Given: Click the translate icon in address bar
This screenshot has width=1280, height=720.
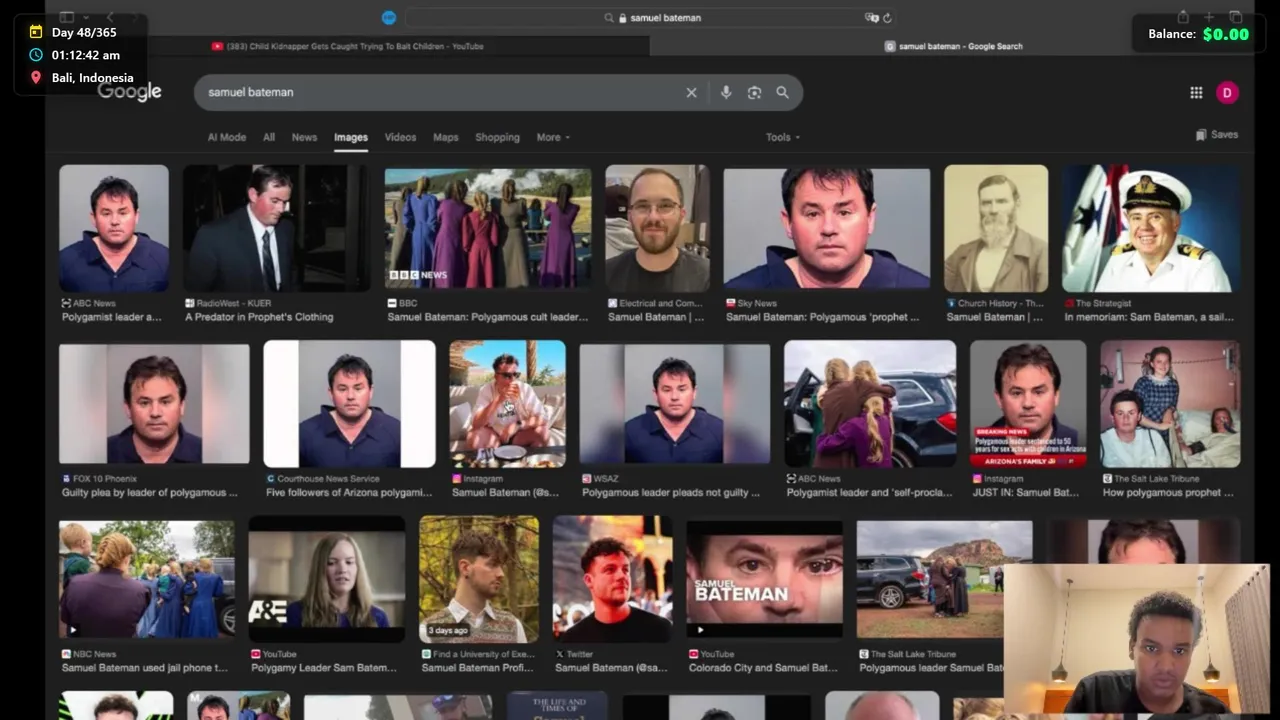Looking at the screenshot, I should pos(871,17).
